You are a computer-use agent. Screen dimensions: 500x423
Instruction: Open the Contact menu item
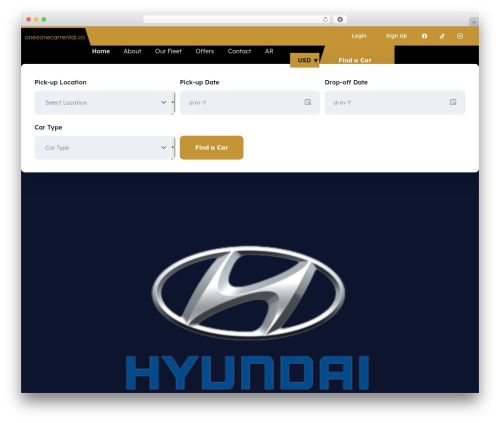(x=239, y=51)
